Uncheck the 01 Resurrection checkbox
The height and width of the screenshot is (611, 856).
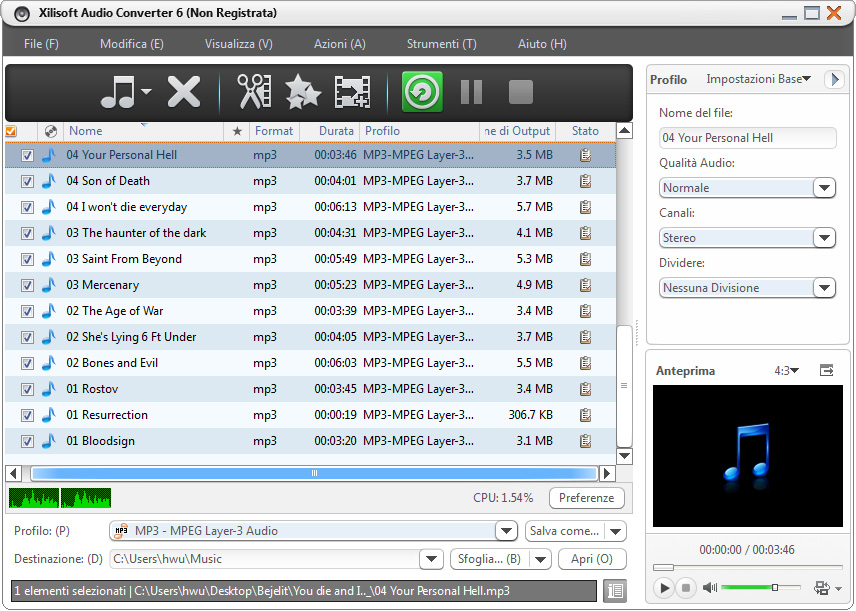[27, 415]
